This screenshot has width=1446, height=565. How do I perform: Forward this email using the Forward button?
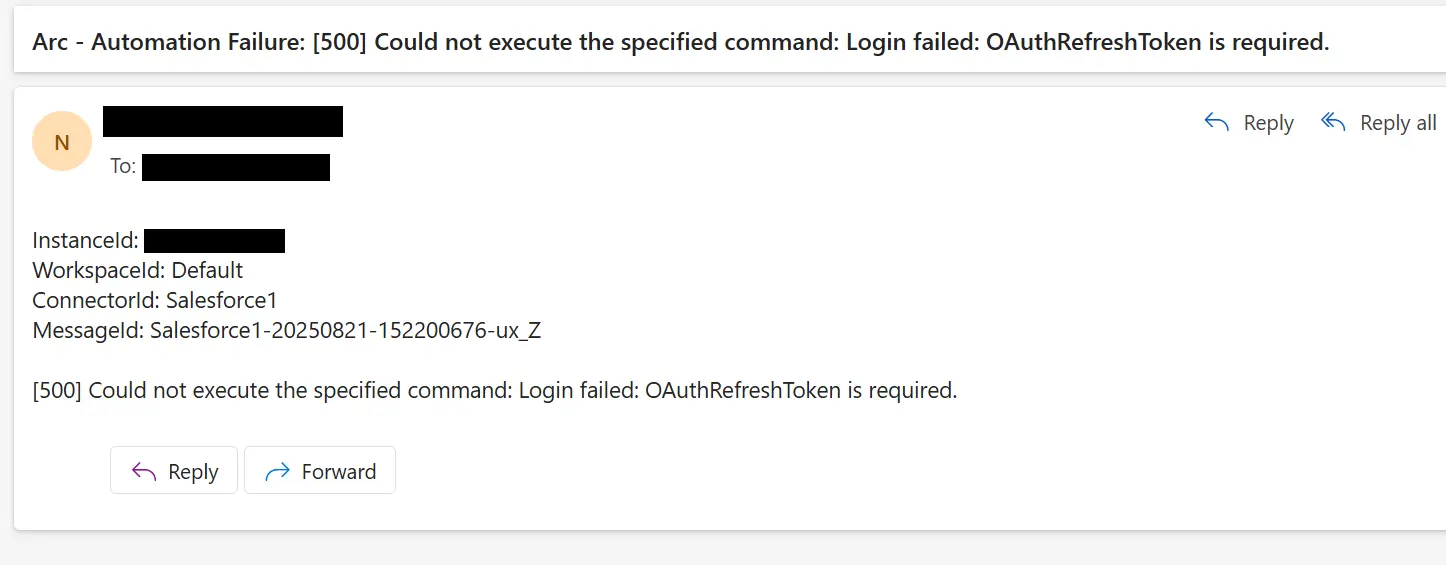pyautogui.click(x=320, y=471)
